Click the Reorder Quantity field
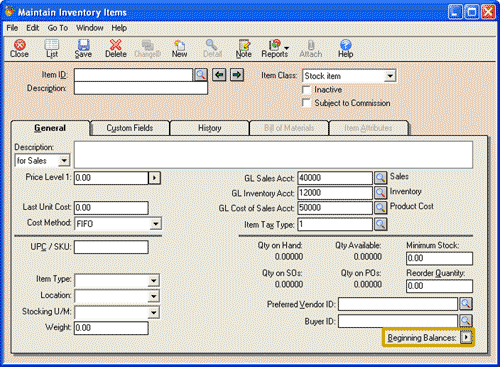Screen dimensions: 500x367 tap(439, 286)
